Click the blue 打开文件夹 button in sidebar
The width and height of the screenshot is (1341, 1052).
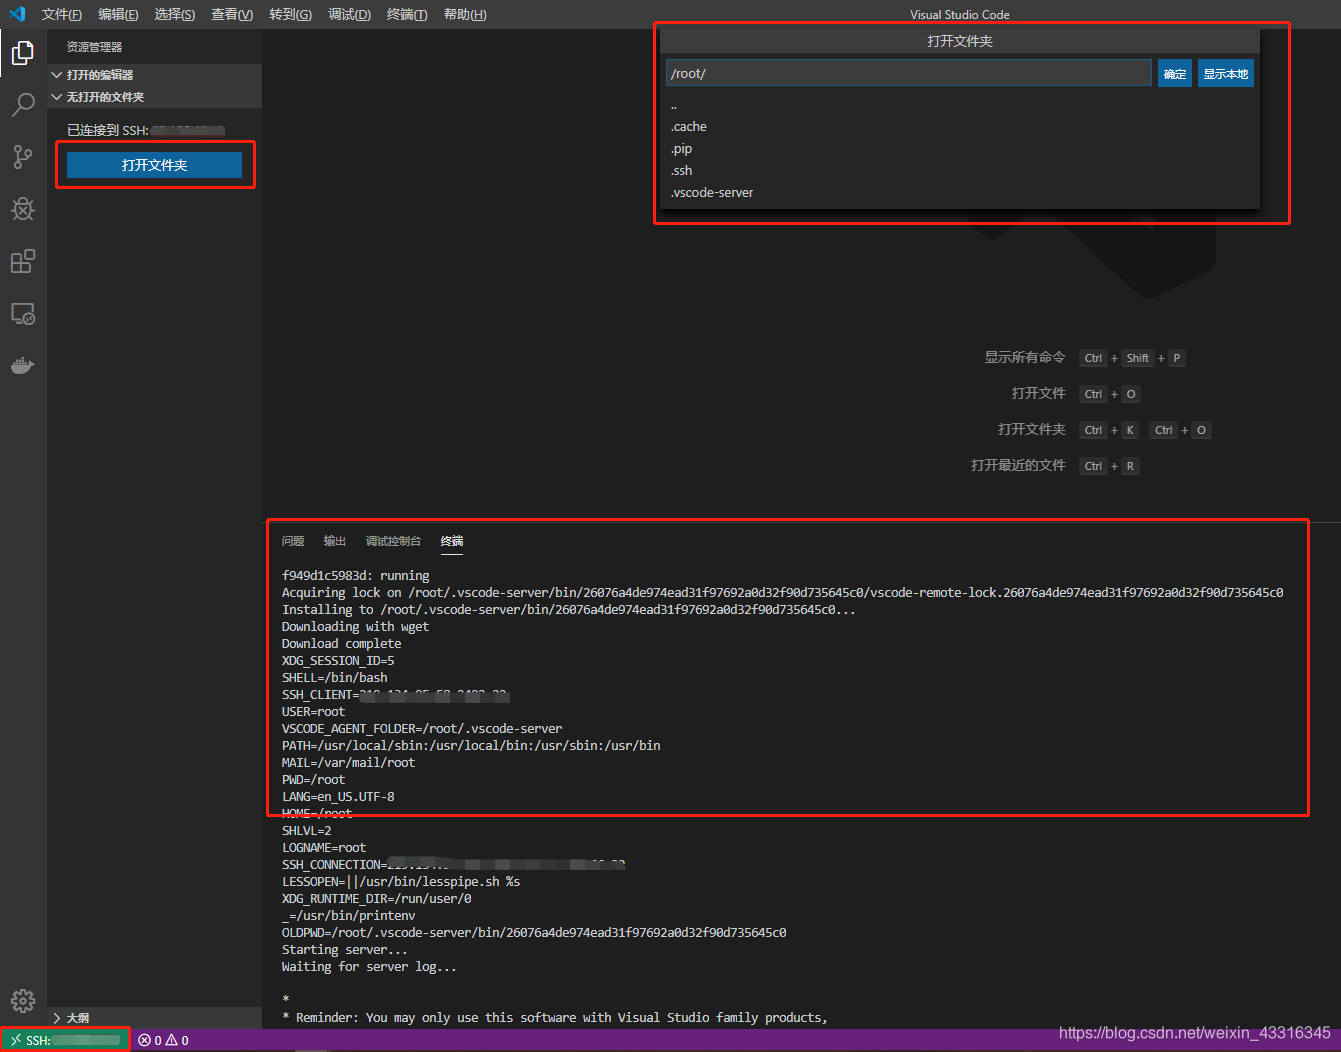(154, 165)
